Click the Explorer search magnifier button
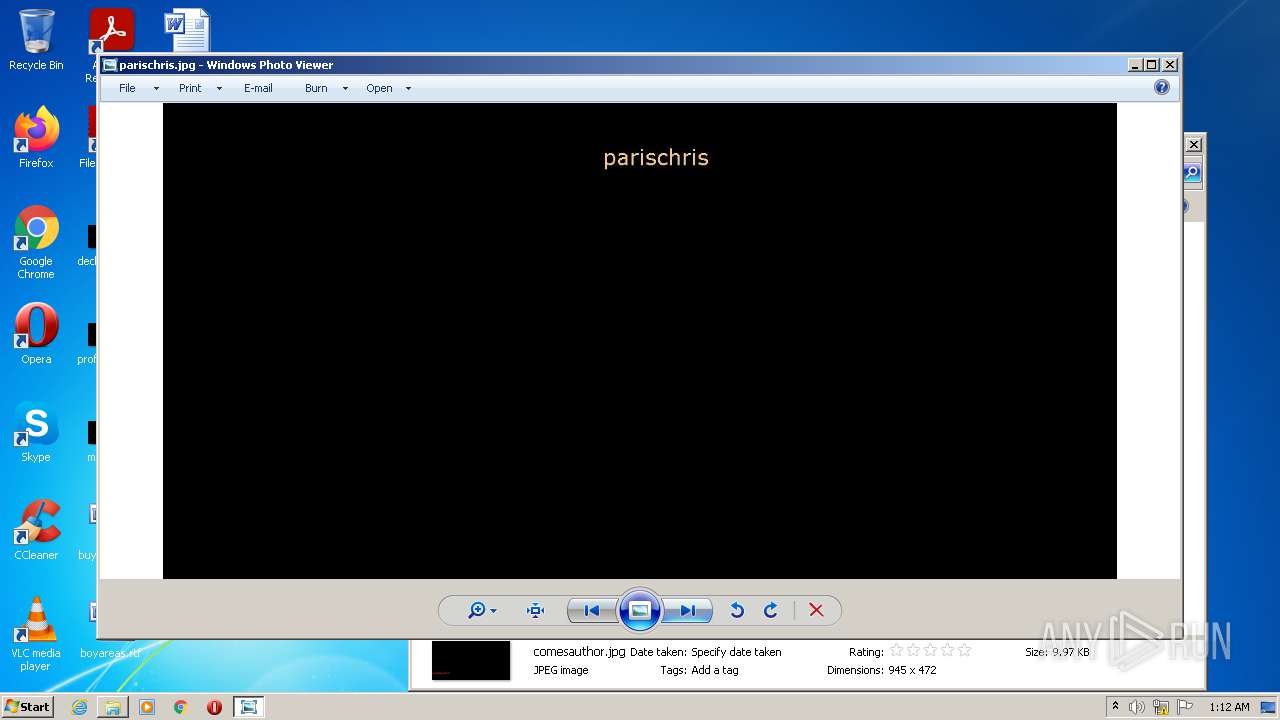This screenshot has width=1280, height=720. tap(1192, 173)
